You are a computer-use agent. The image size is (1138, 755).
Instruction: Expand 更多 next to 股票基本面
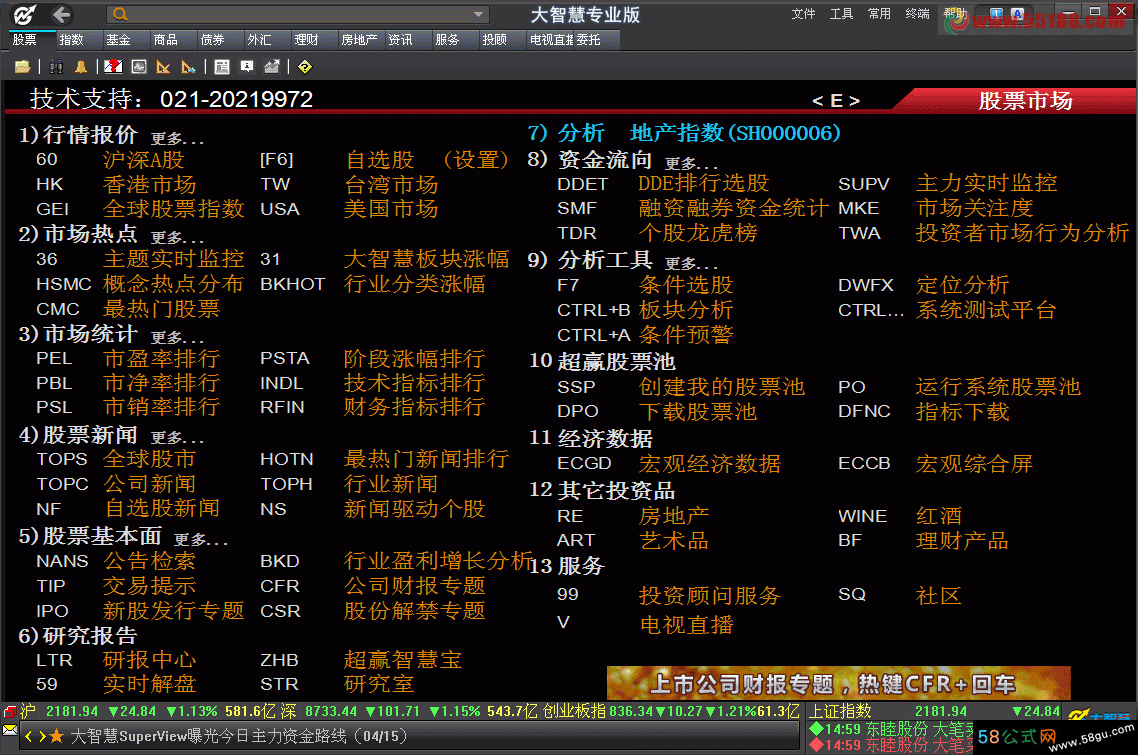pyautogui.click(x=201, y=539)
